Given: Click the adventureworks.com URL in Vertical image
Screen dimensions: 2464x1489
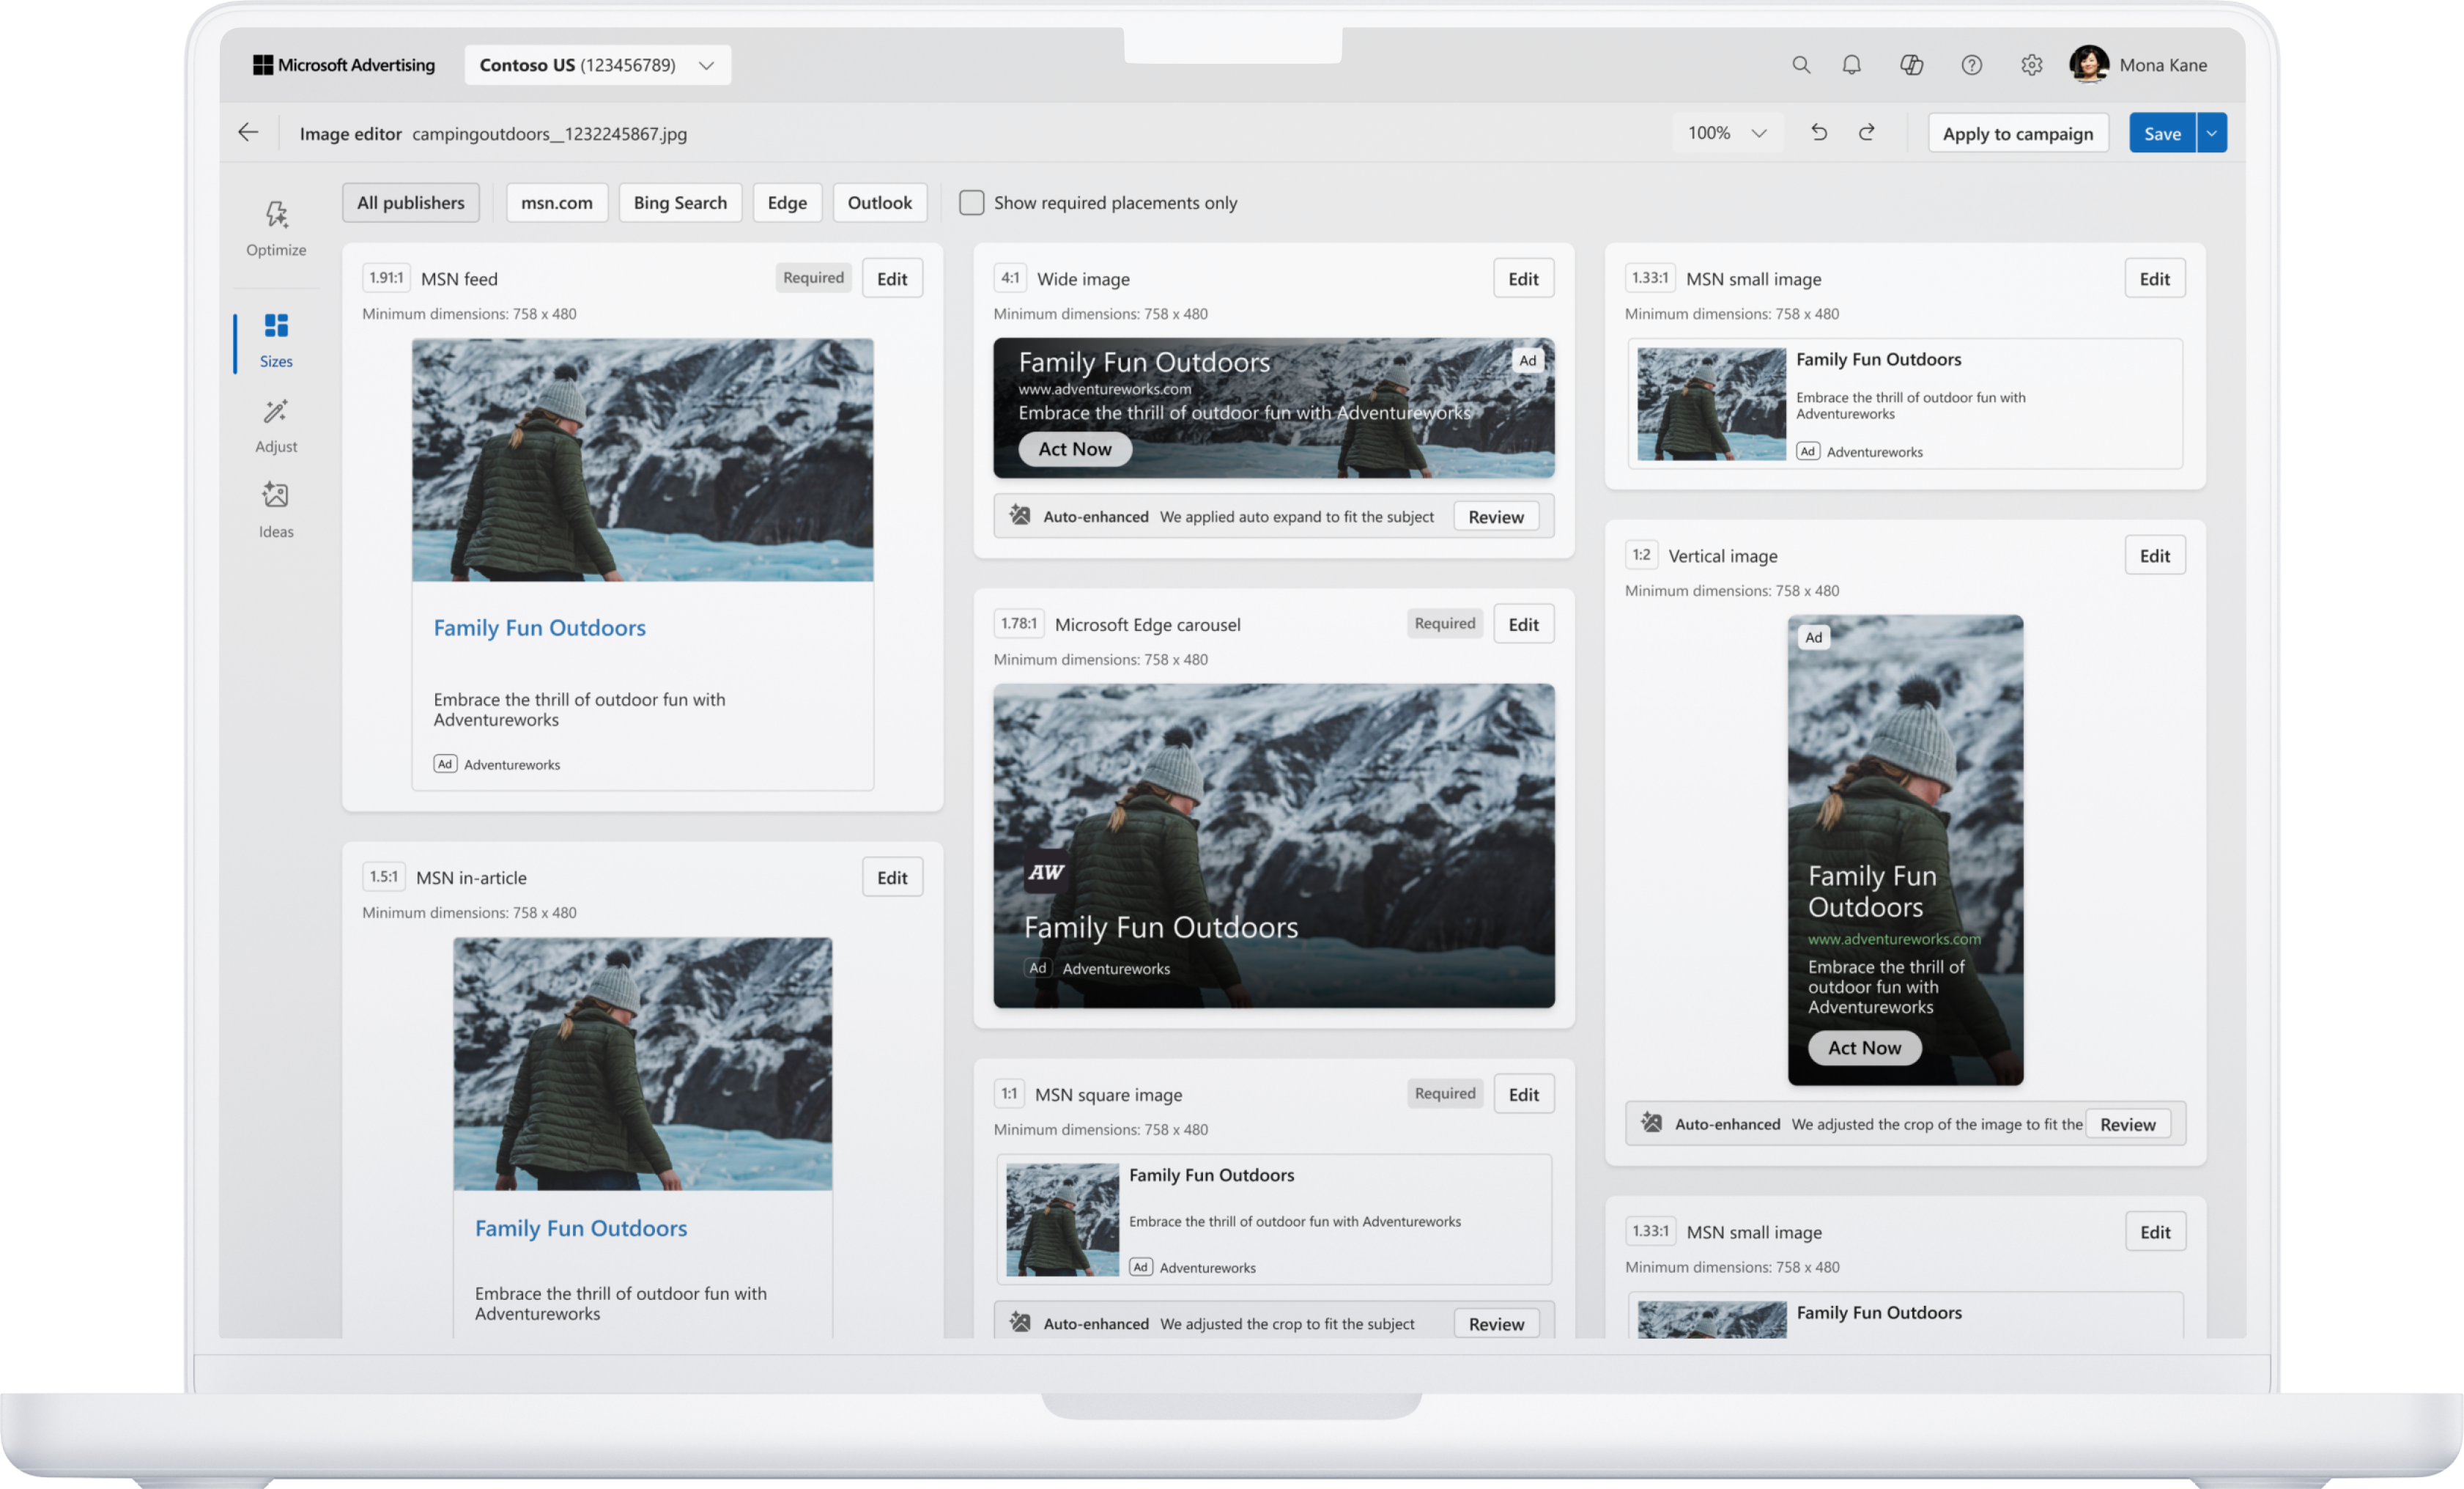Looking at the screenshot, I should (x=1894, y=938).
